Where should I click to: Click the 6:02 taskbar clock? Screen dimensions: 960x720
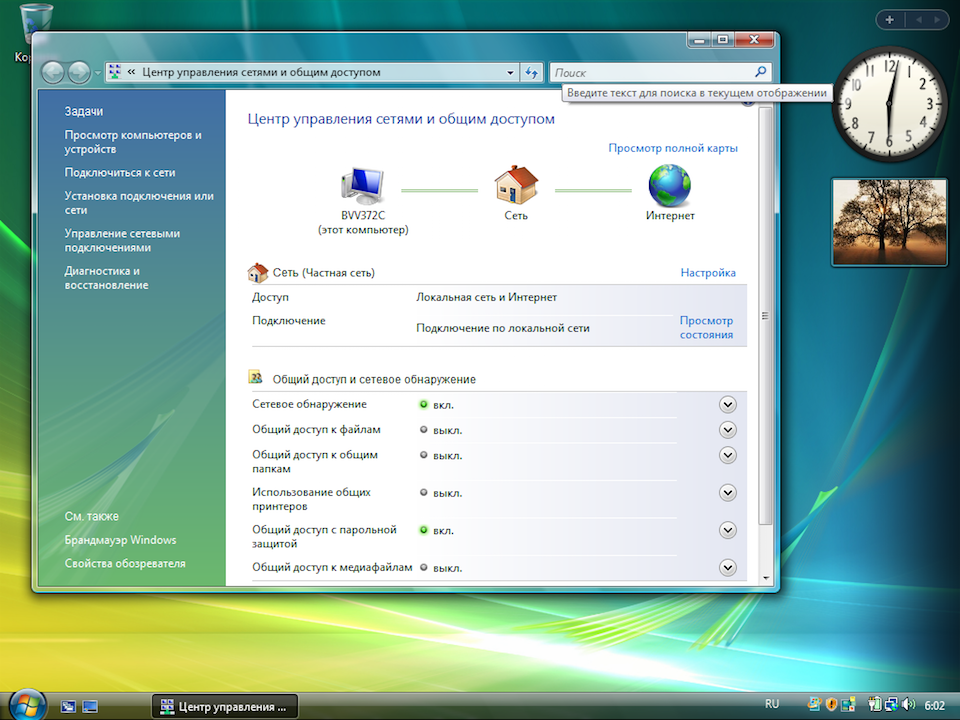click(934, 705)
